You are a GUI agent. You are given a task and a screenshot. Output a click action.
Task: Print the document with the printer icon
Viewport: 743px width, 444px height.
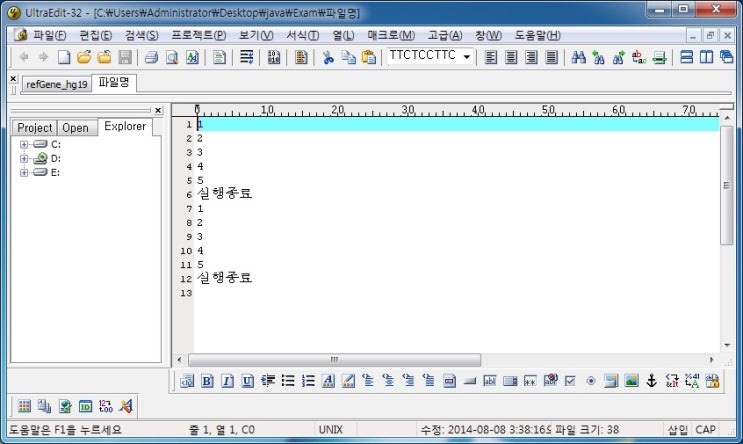tap(151, 57)
